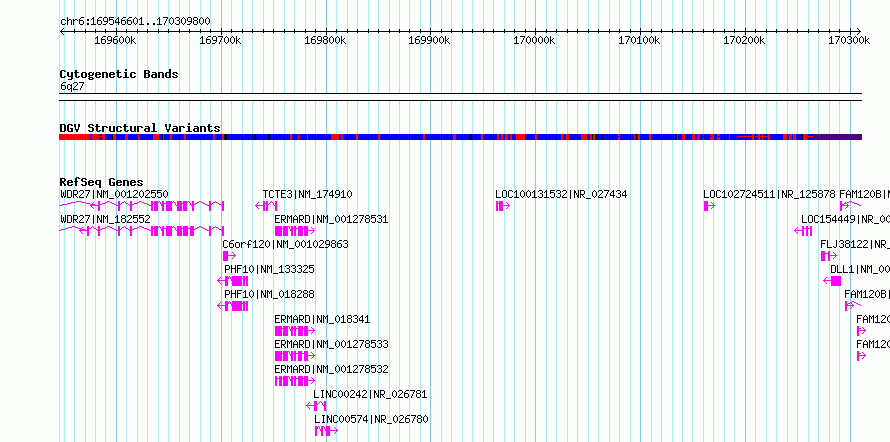The image size is (890, 442).
Task: Click the ERMARD NM_001278532 gene glyph
Action: coord(295,381)
